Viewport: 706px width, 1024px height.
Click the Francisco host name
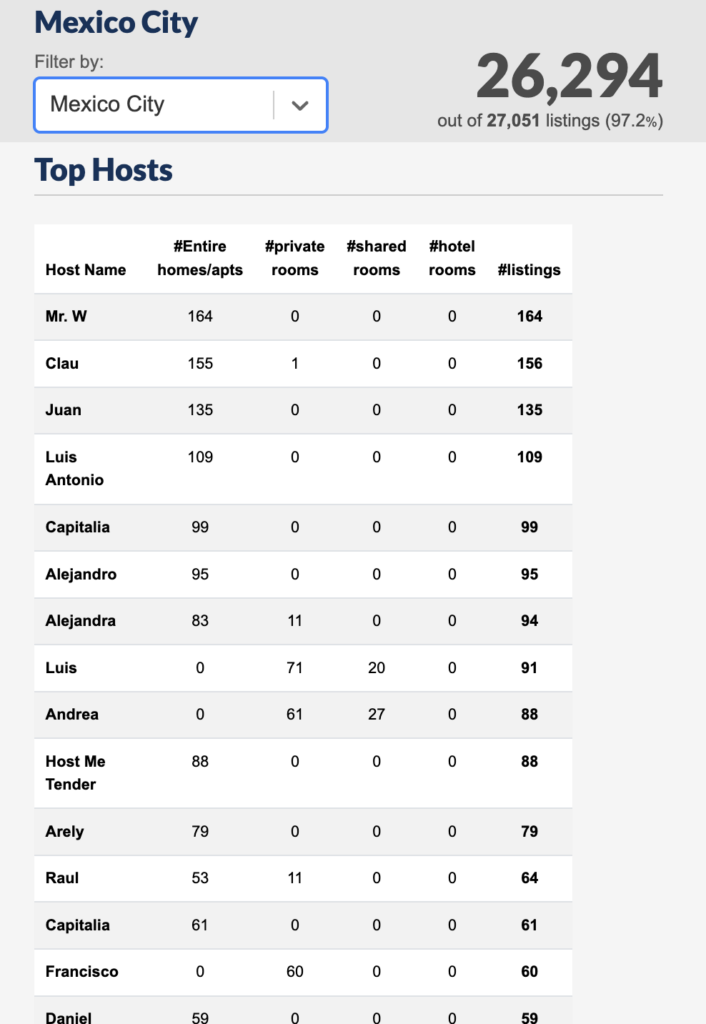(82, 971)
